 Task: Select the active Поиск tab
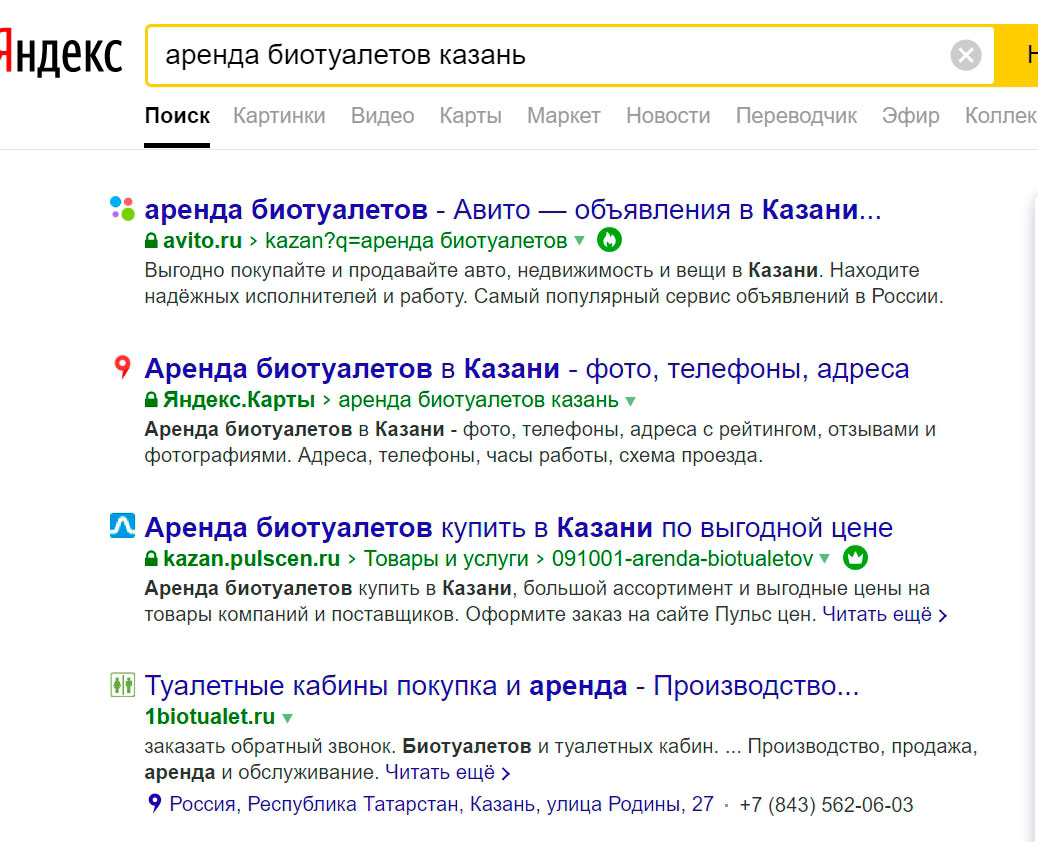177,116
